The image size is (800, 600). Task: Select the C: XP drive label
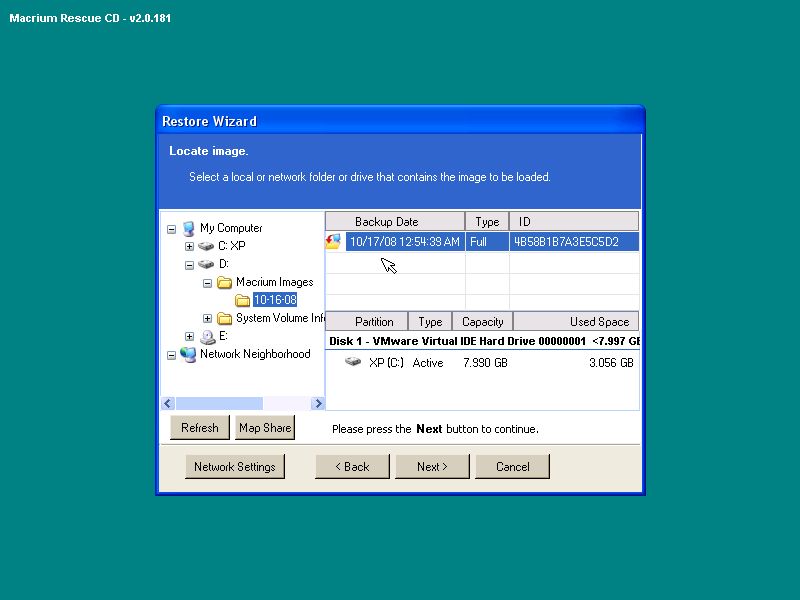click(x=232, y=246)
